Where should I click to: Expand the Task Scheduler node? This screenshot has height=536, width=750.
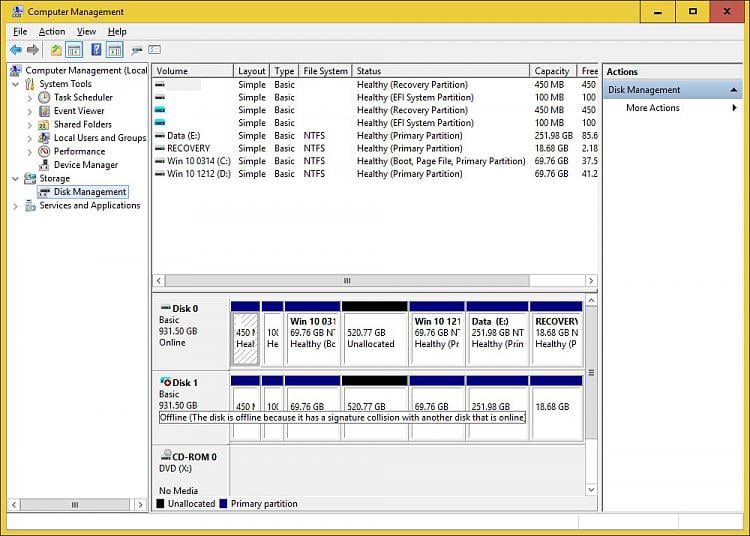pos(30,98)
